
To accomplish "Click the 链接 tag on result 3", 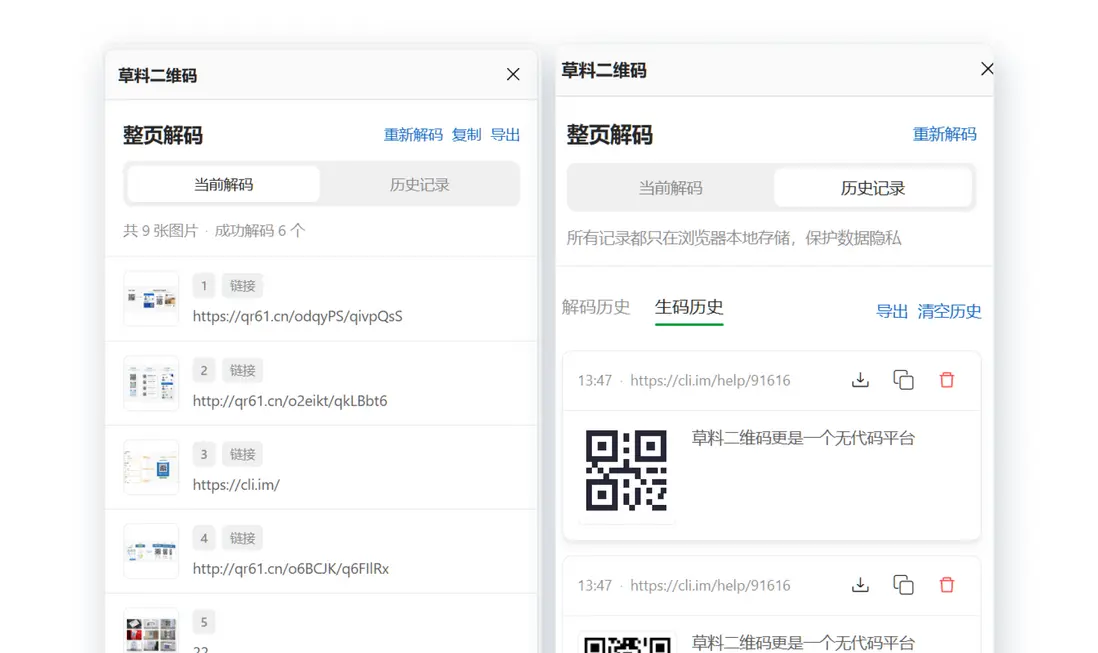I will [242, 454].
